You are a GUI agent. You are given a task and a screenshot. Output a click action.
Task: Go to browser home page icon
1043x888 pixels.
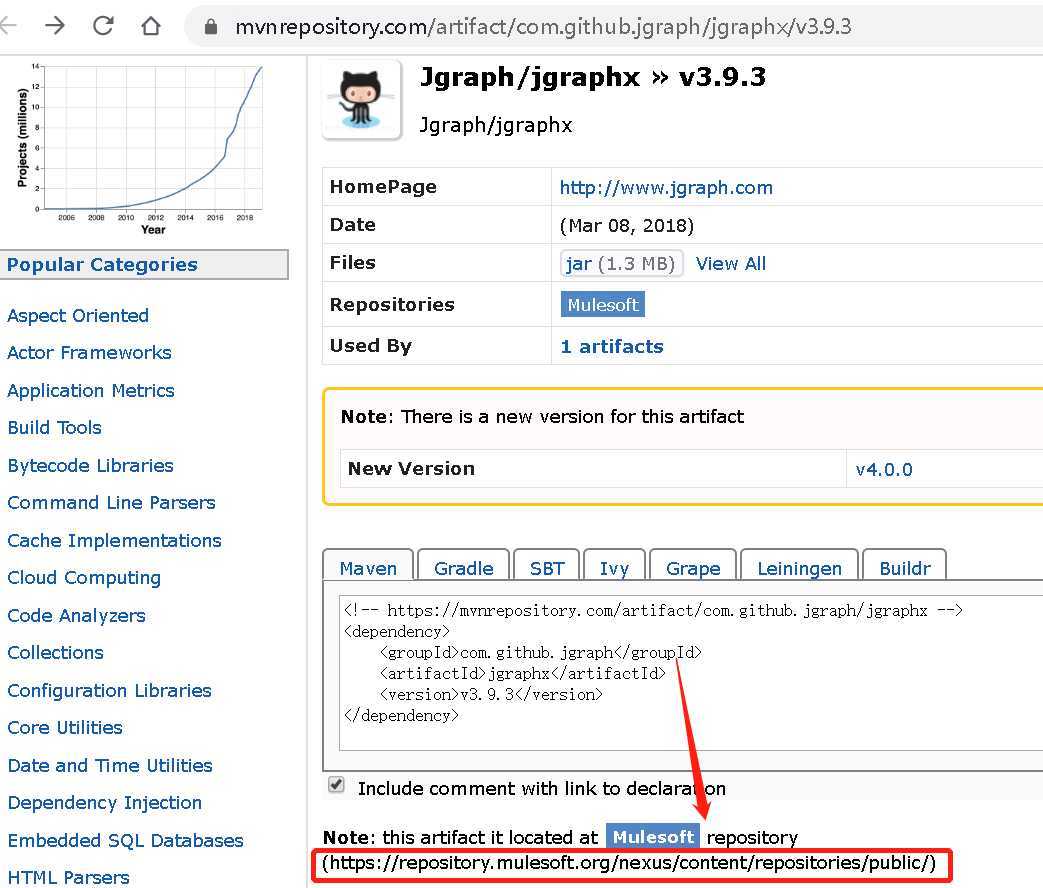click(x=151, y=26)
